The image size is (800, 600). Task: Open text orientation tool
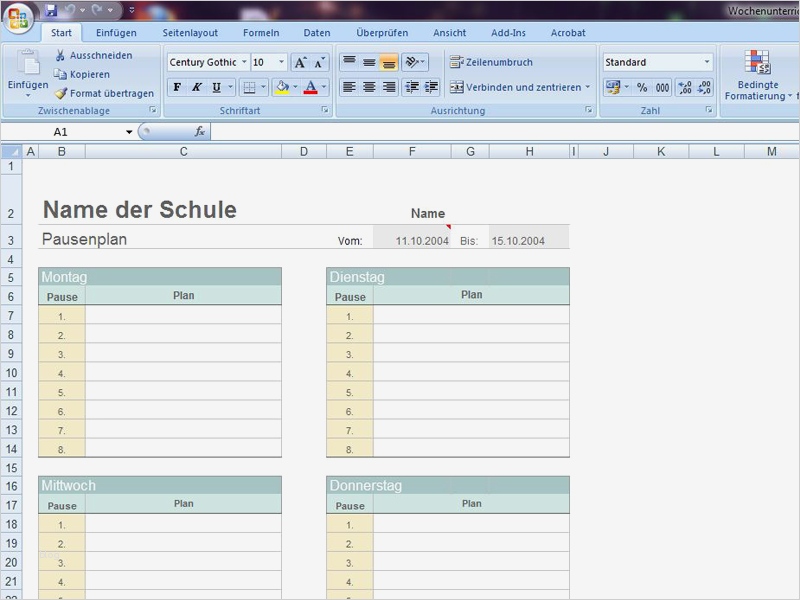[415, 62]
